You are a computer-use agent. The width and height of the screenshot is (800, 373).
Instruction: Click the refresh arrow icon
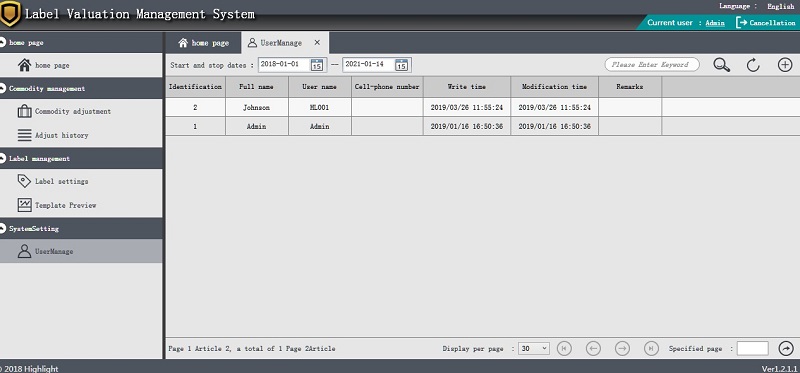(x=753, y=65)
